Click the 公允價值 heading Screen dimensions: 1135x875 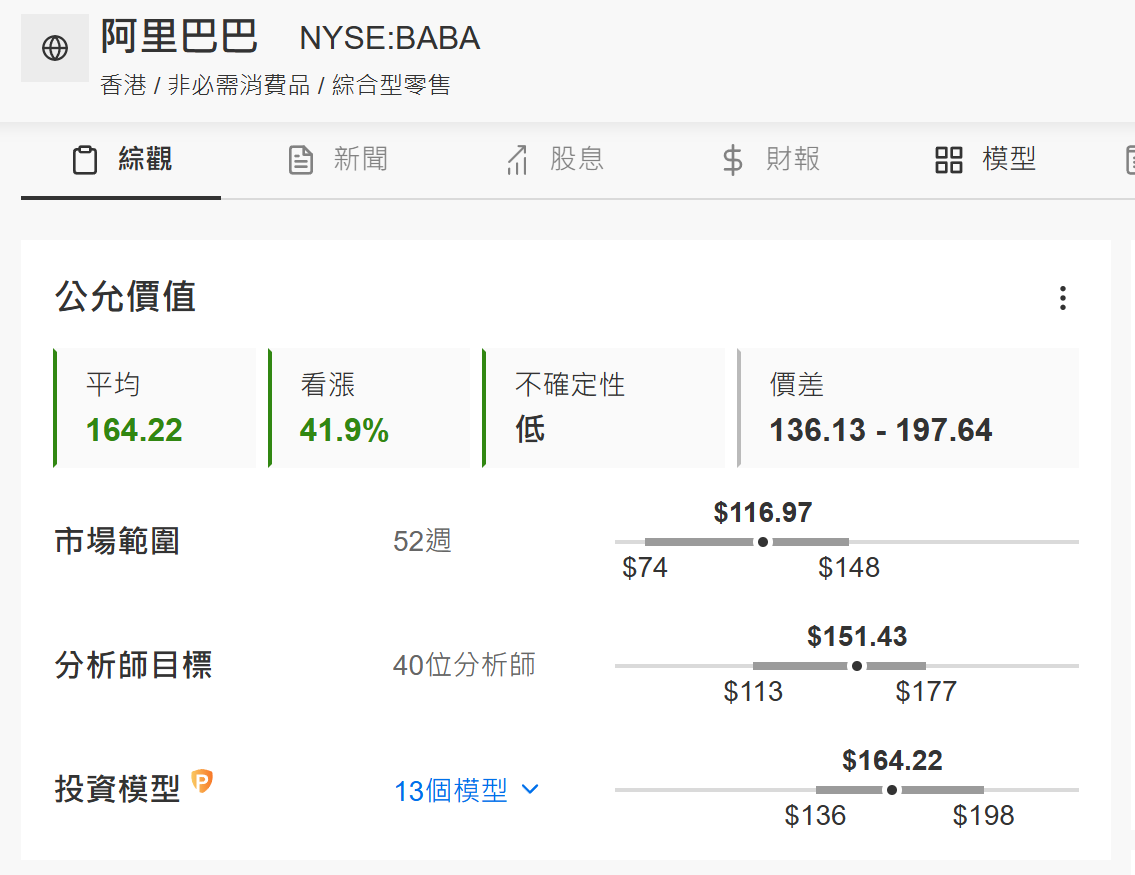[125, 297]
